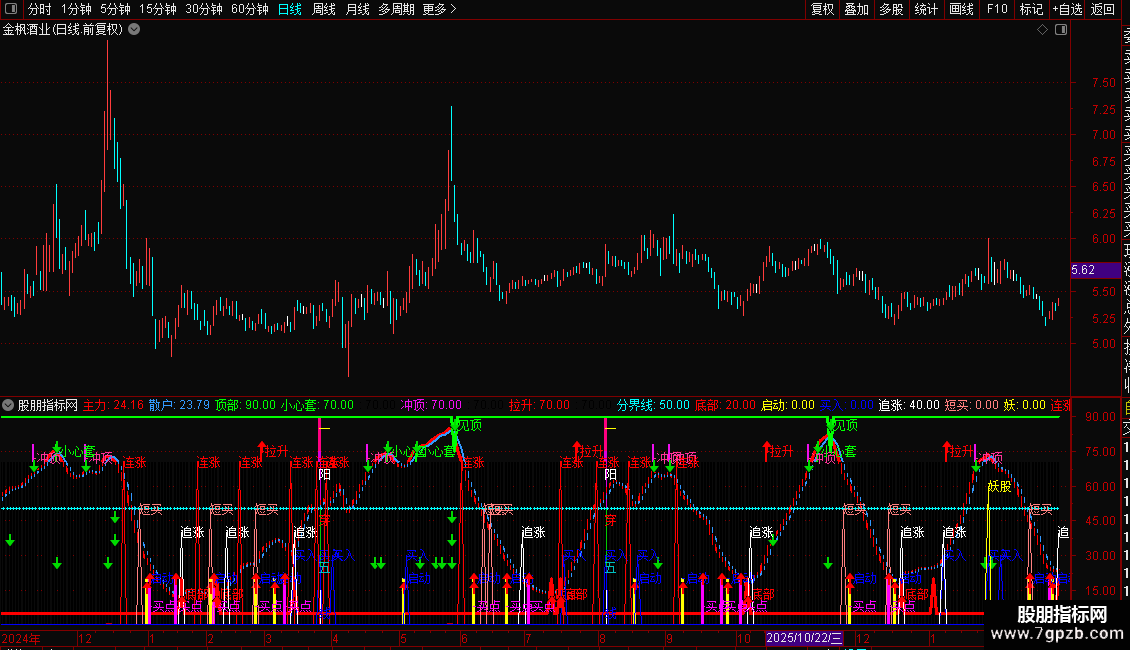Click the 主力: 24.16 indicator value
This screenshot has width=1130, height=650.
click(x=113, y=405)
